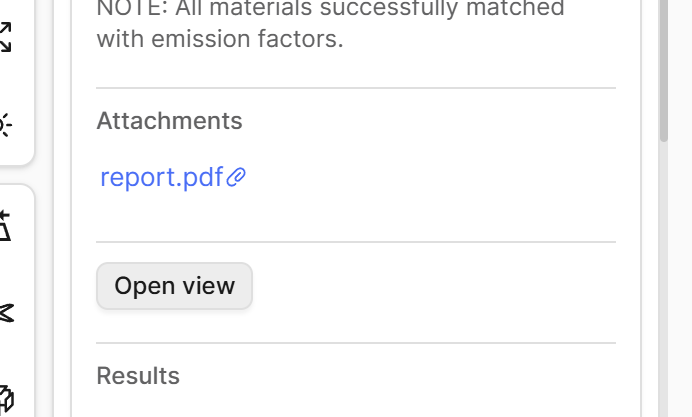The width and height of the screenshot is (692, 417).
Task: Click the NOTE about matched emission factors
Action: 330,23
